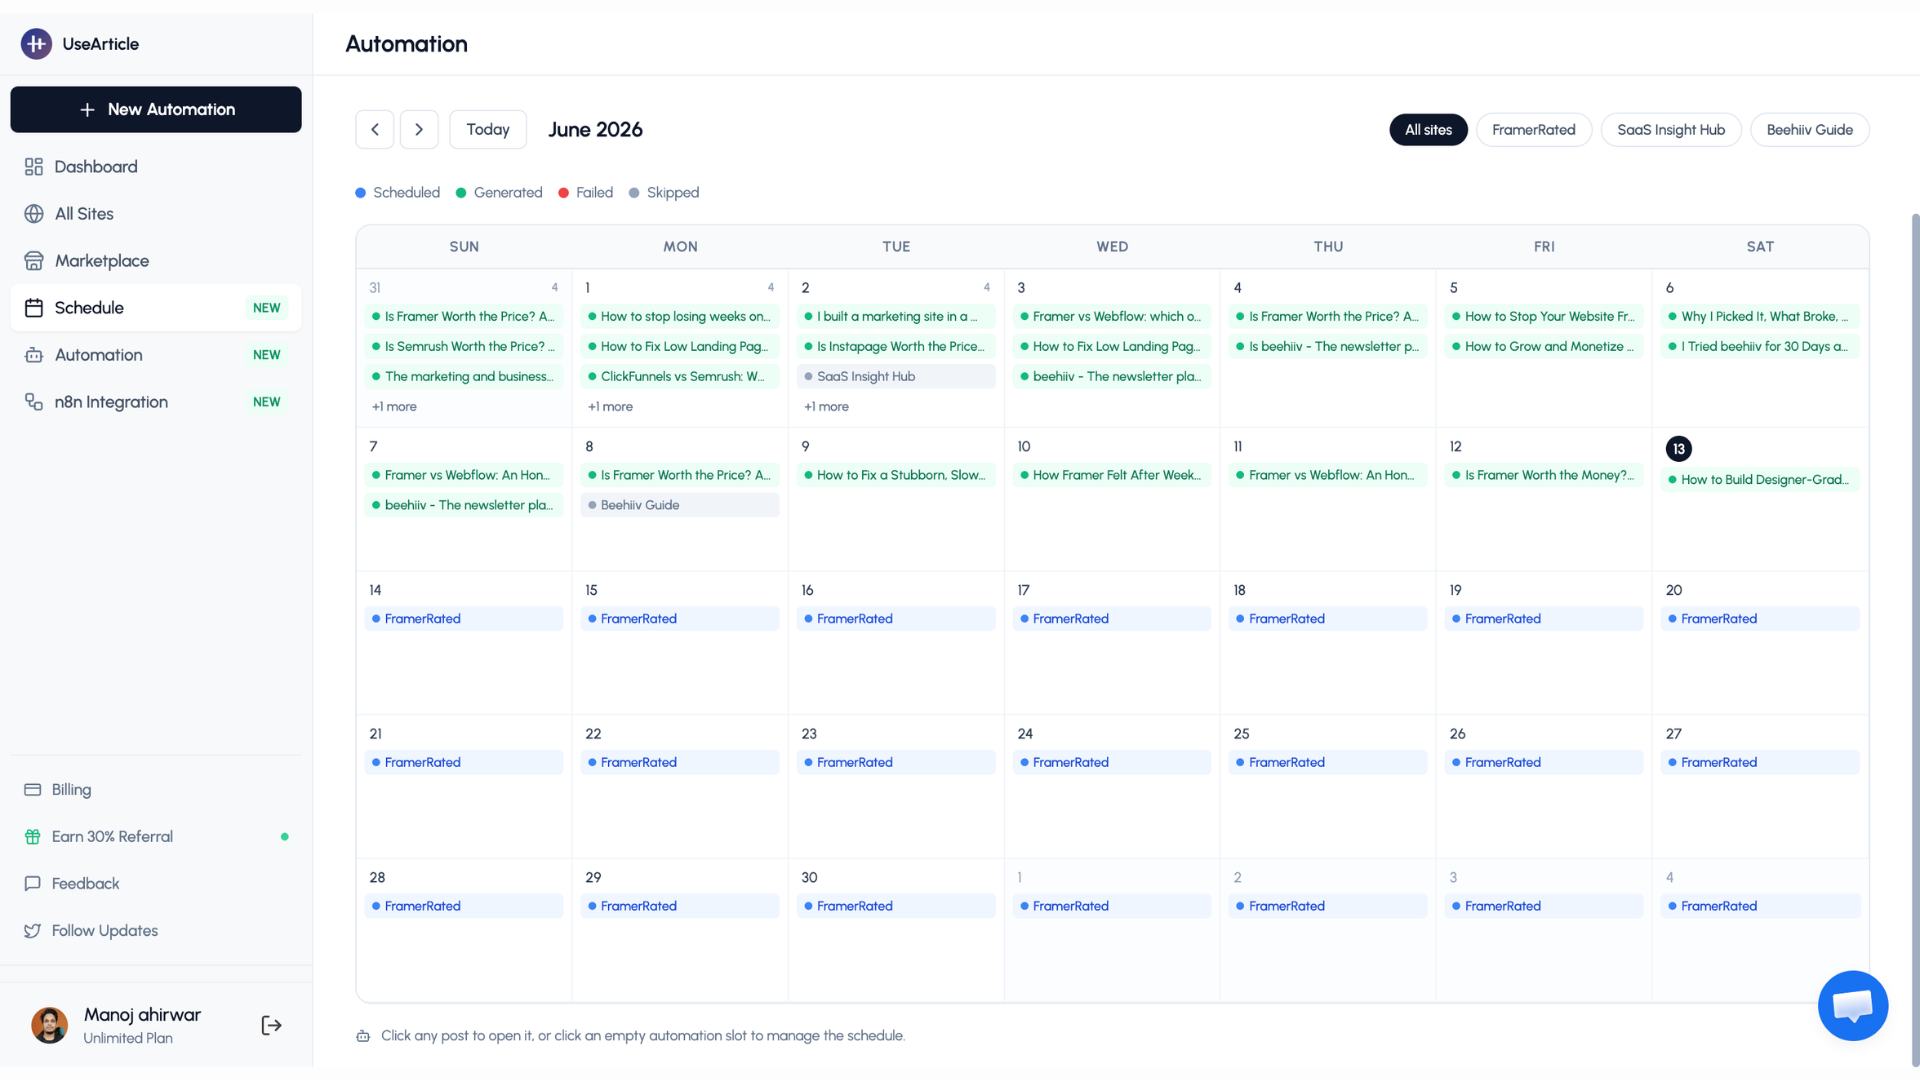
Task: Open 'I Tried beehiiv for 30 Days' post
Action: coord(1760,347)
